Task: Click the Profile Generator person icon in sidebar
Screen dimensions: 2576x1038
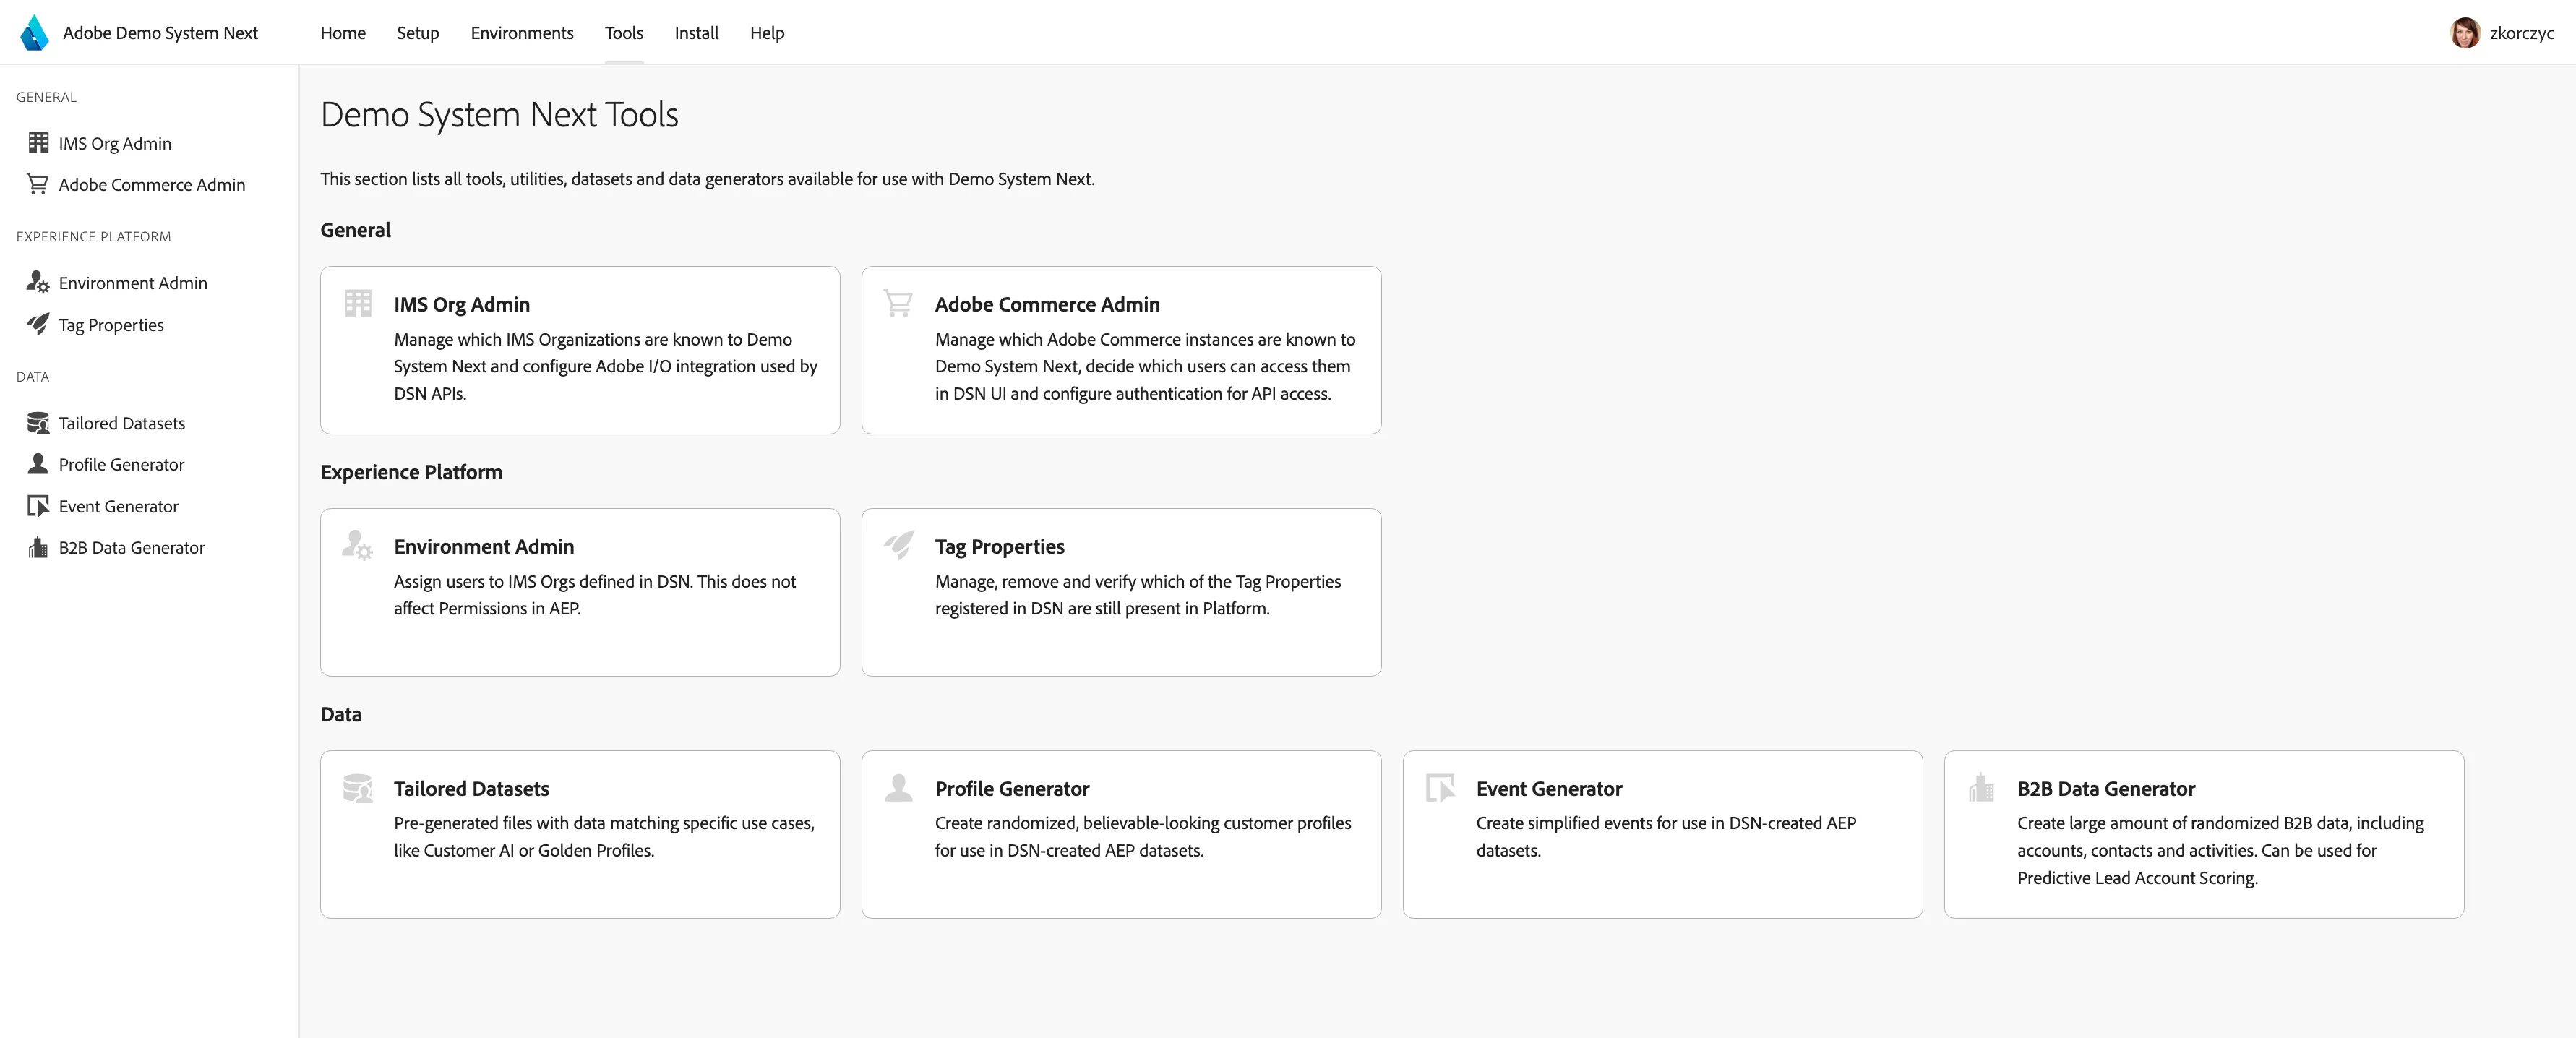Action: [38, 464]
